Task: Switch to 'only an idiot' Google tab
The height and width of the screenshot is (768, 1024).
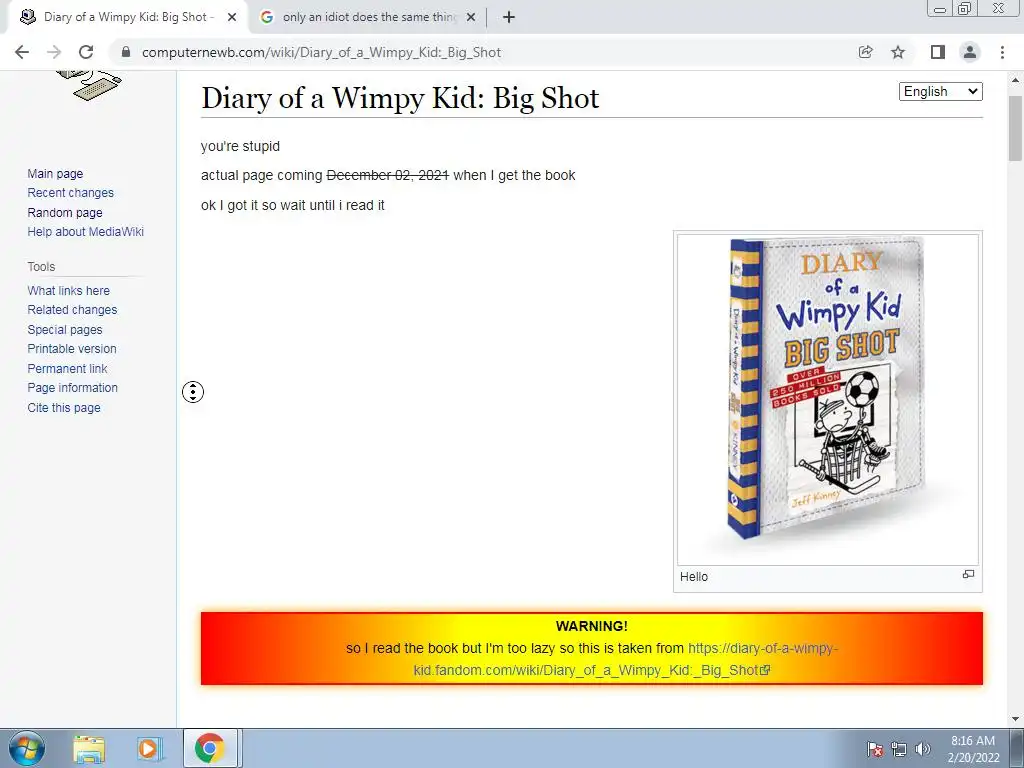Action: click(x=369, y=18)
